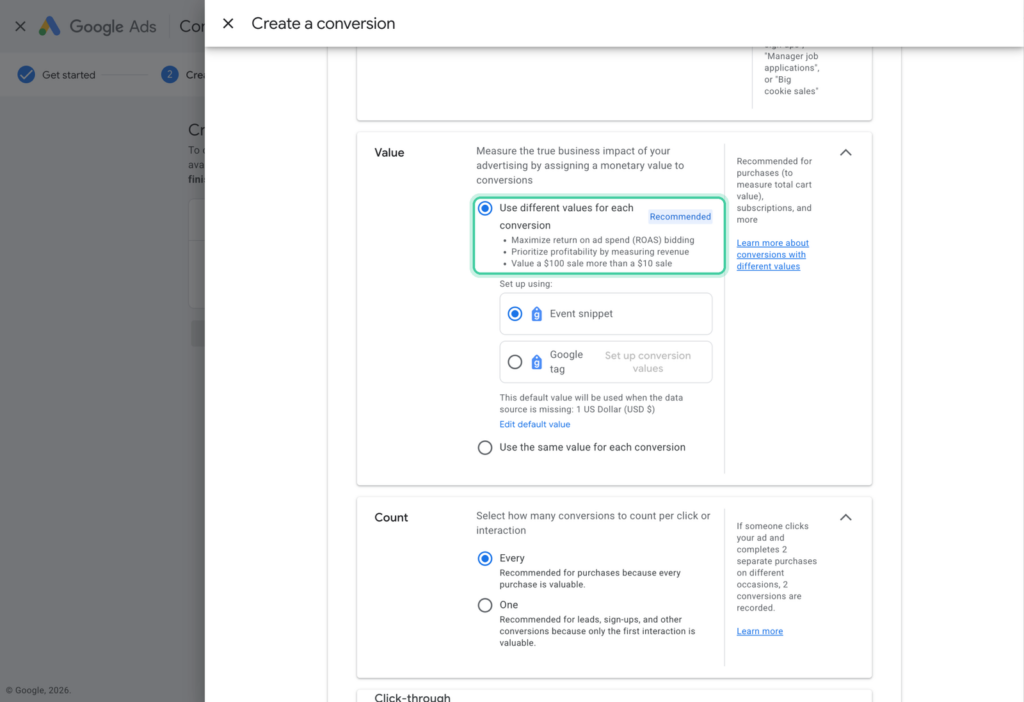Image resolution: width=1024 pixels, height=702 pixels.
Task: Click the Count section heading
Action: point(391,518)
